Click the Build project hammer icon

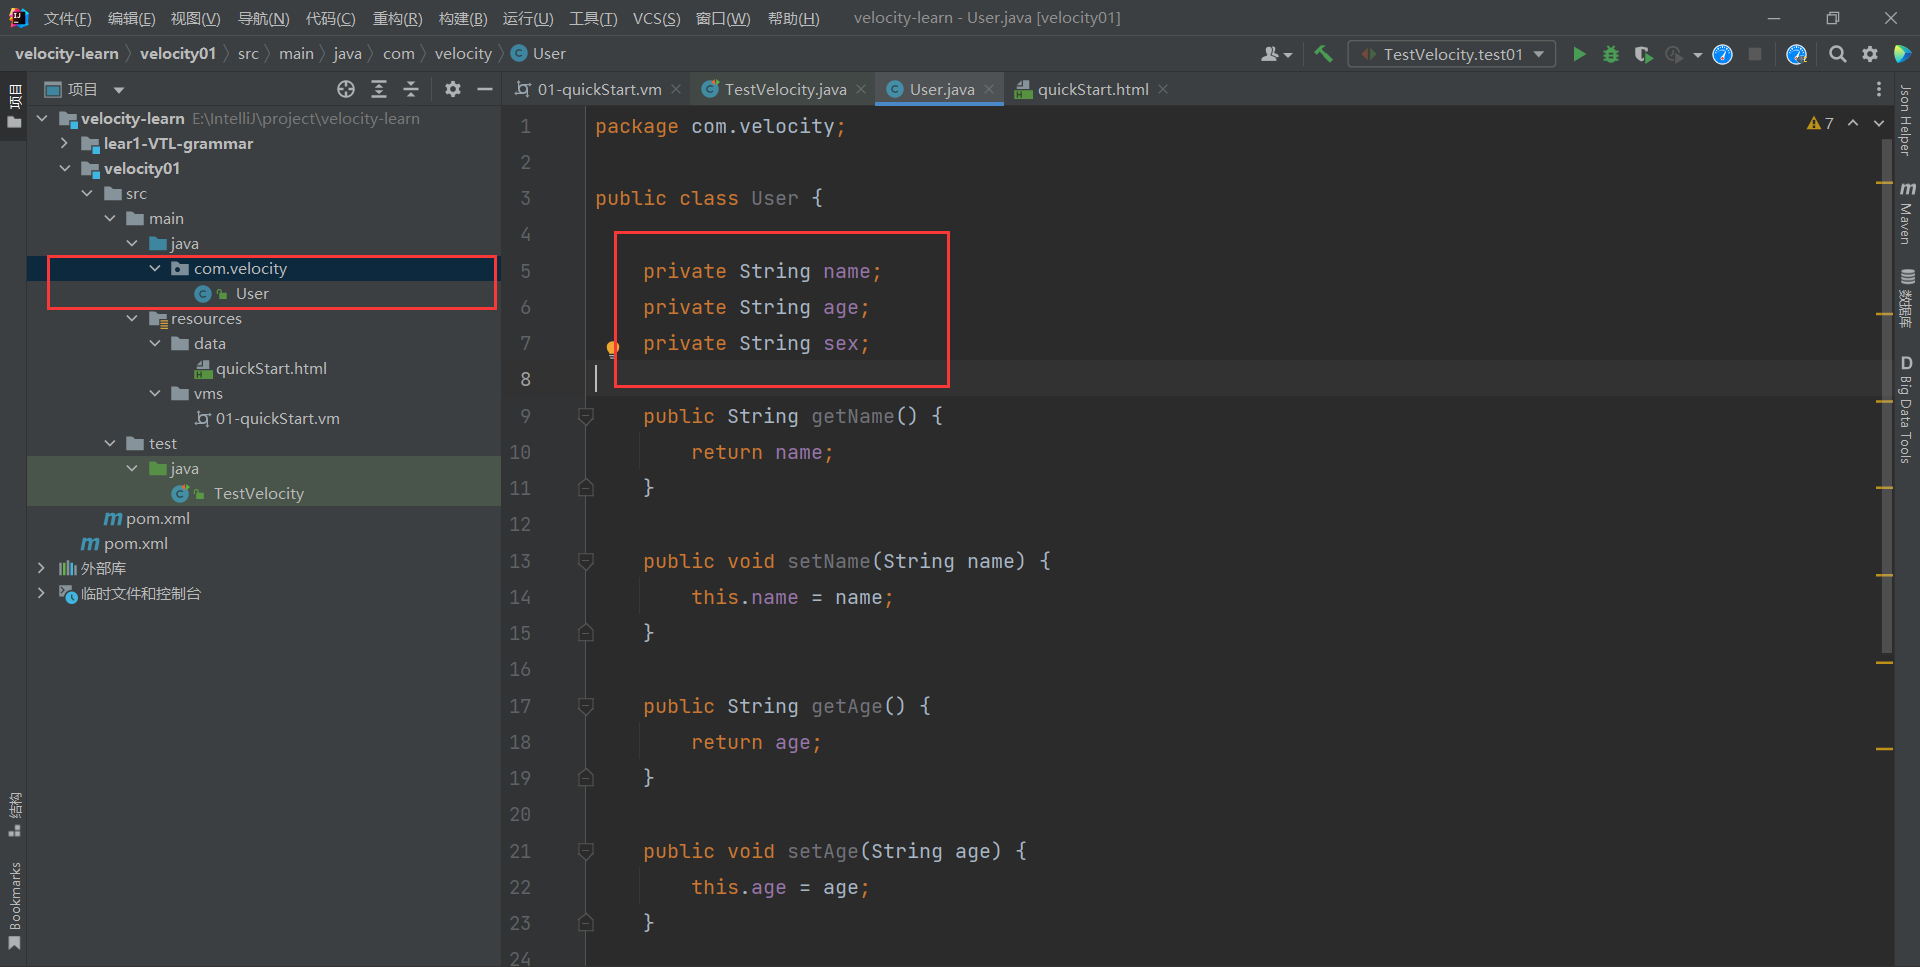[x=1323, y=54]
